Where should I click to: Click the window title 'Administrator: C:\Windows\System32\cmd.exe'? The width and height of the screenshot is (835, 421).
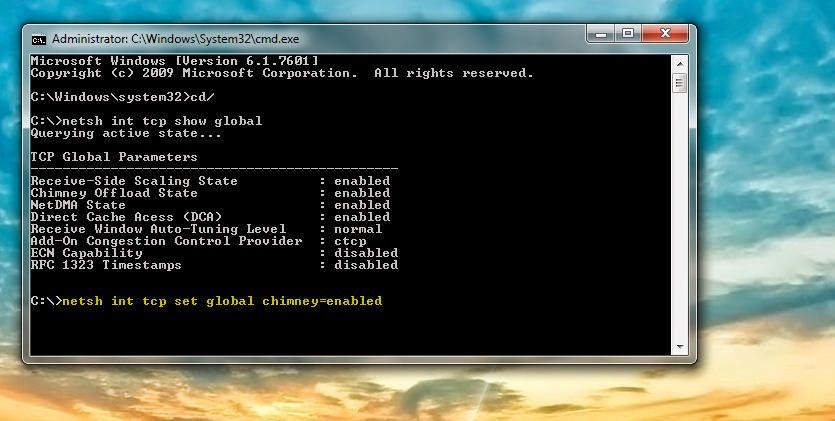click(176, 39)
